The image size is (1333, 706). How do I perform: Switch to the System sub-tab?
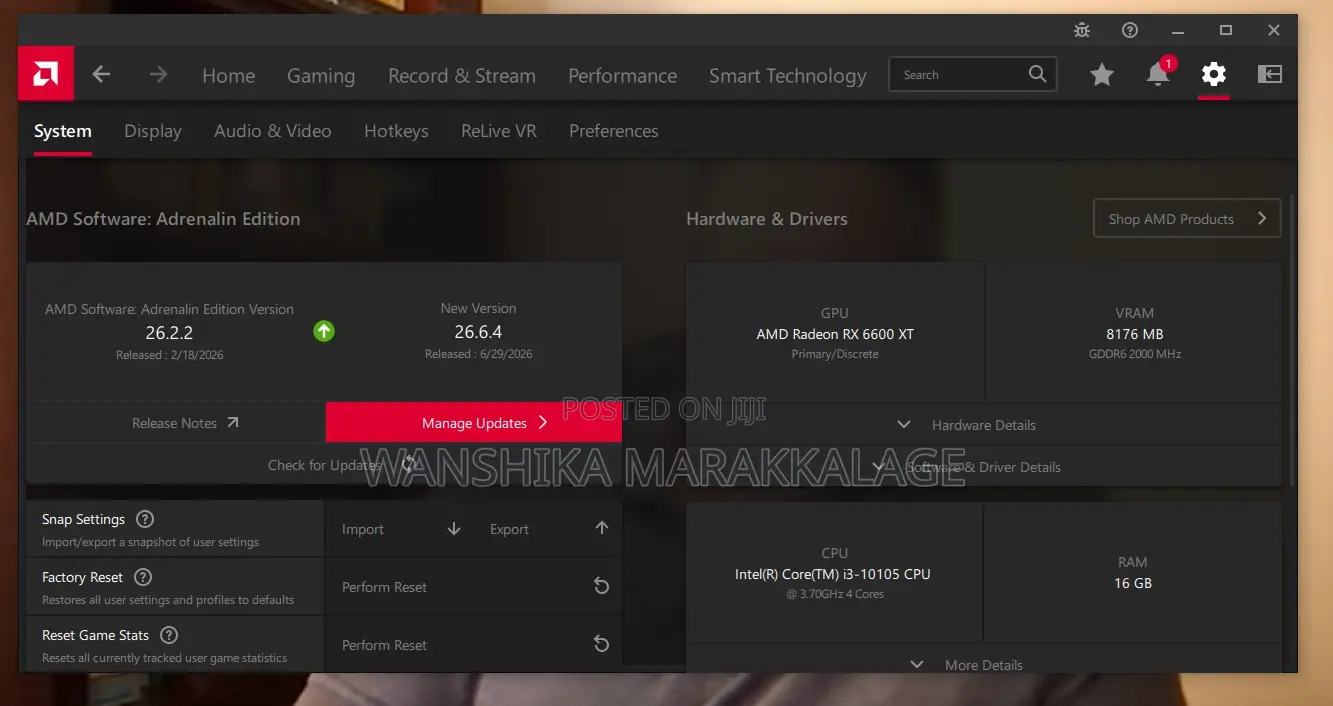[x=63, y=131]
